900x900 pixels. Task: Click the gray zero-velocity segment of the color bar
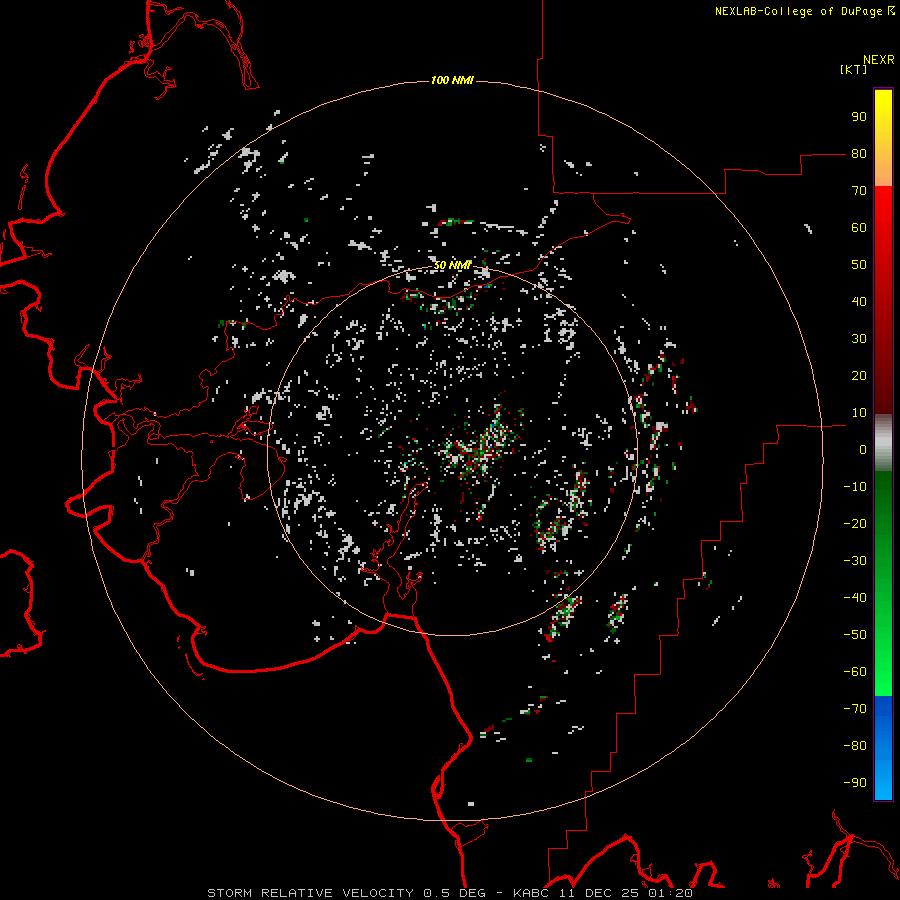883,443
